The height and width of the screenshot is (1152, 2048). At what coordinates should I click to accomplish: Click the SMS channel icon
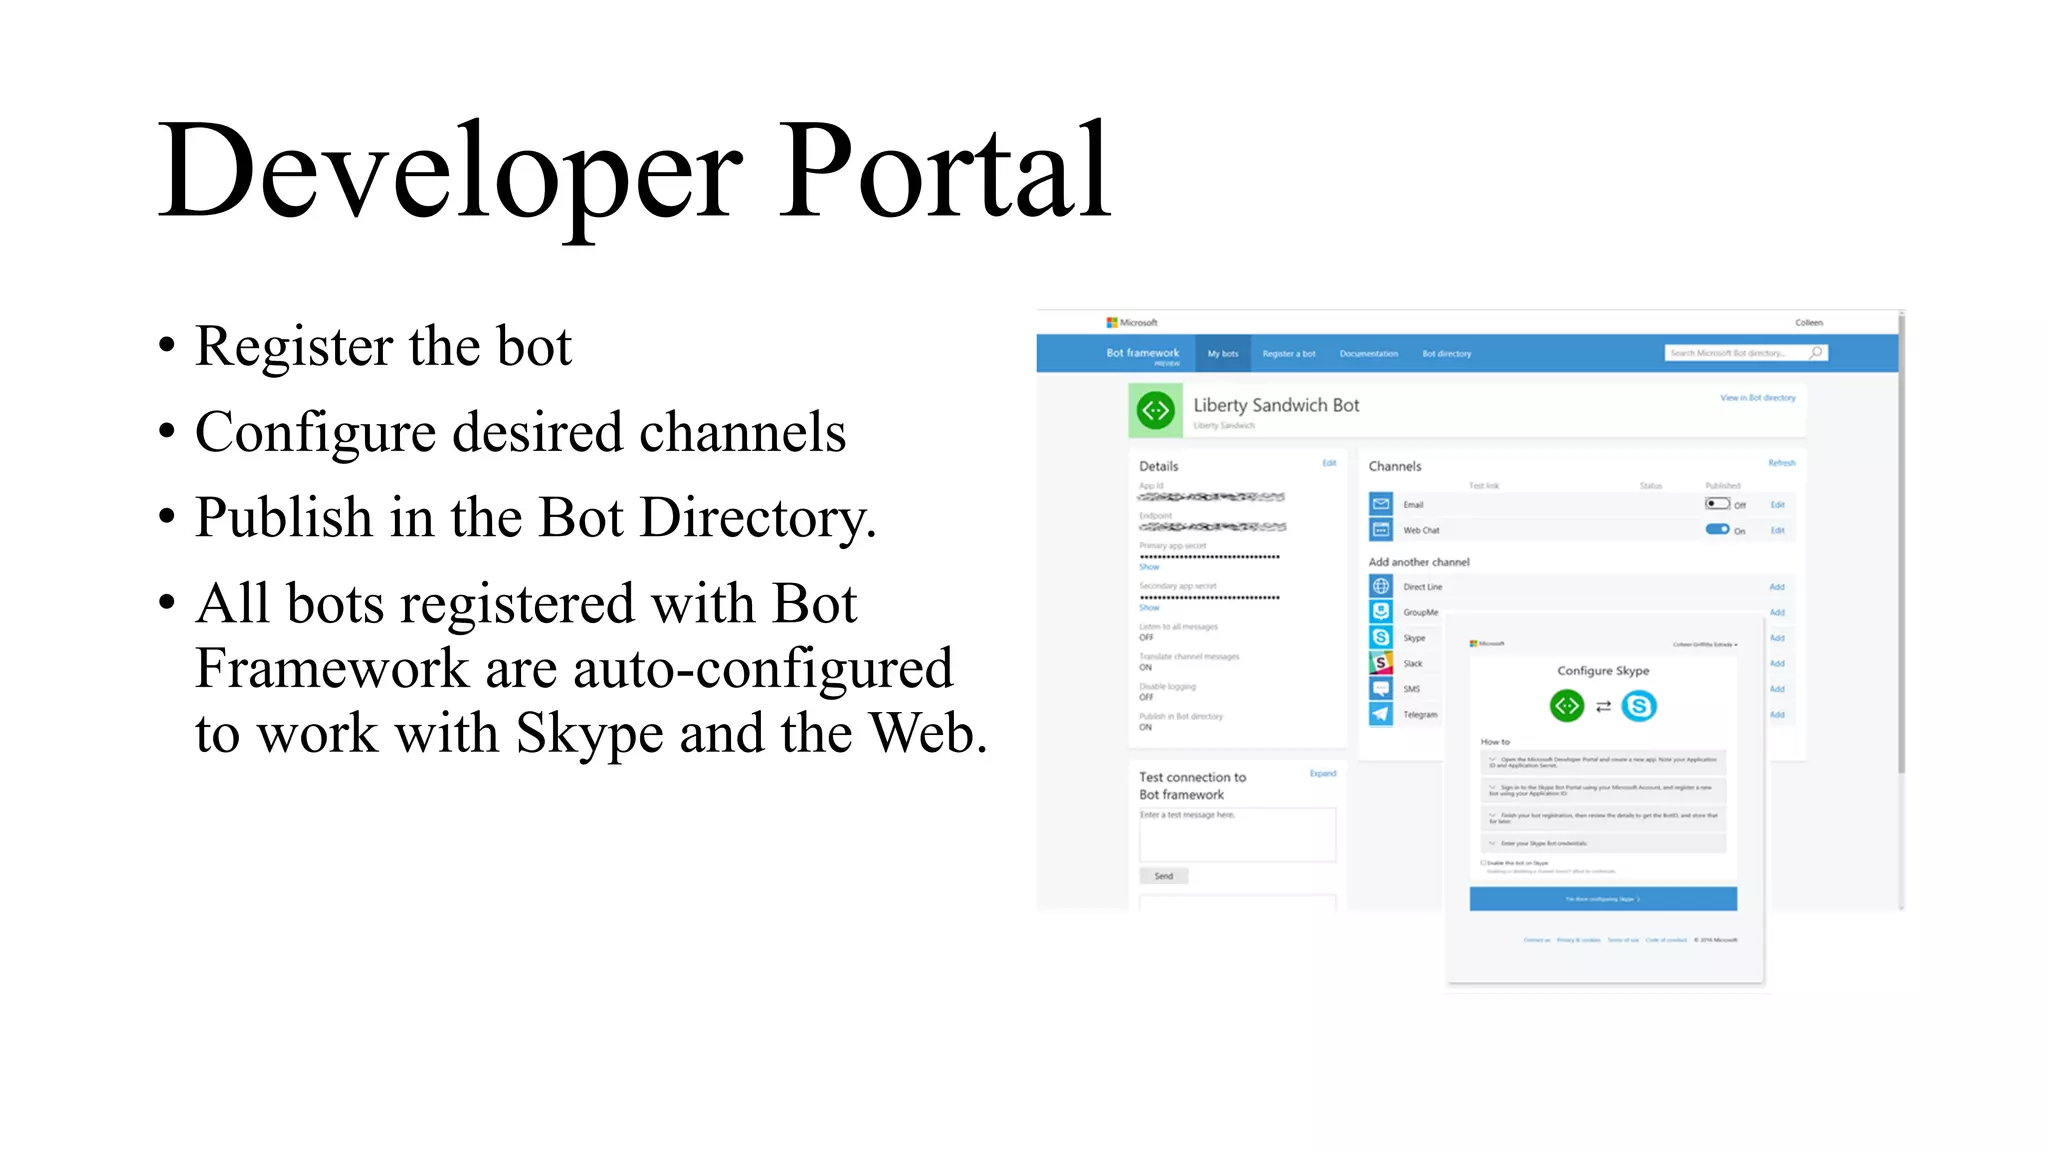(1381, 688)
